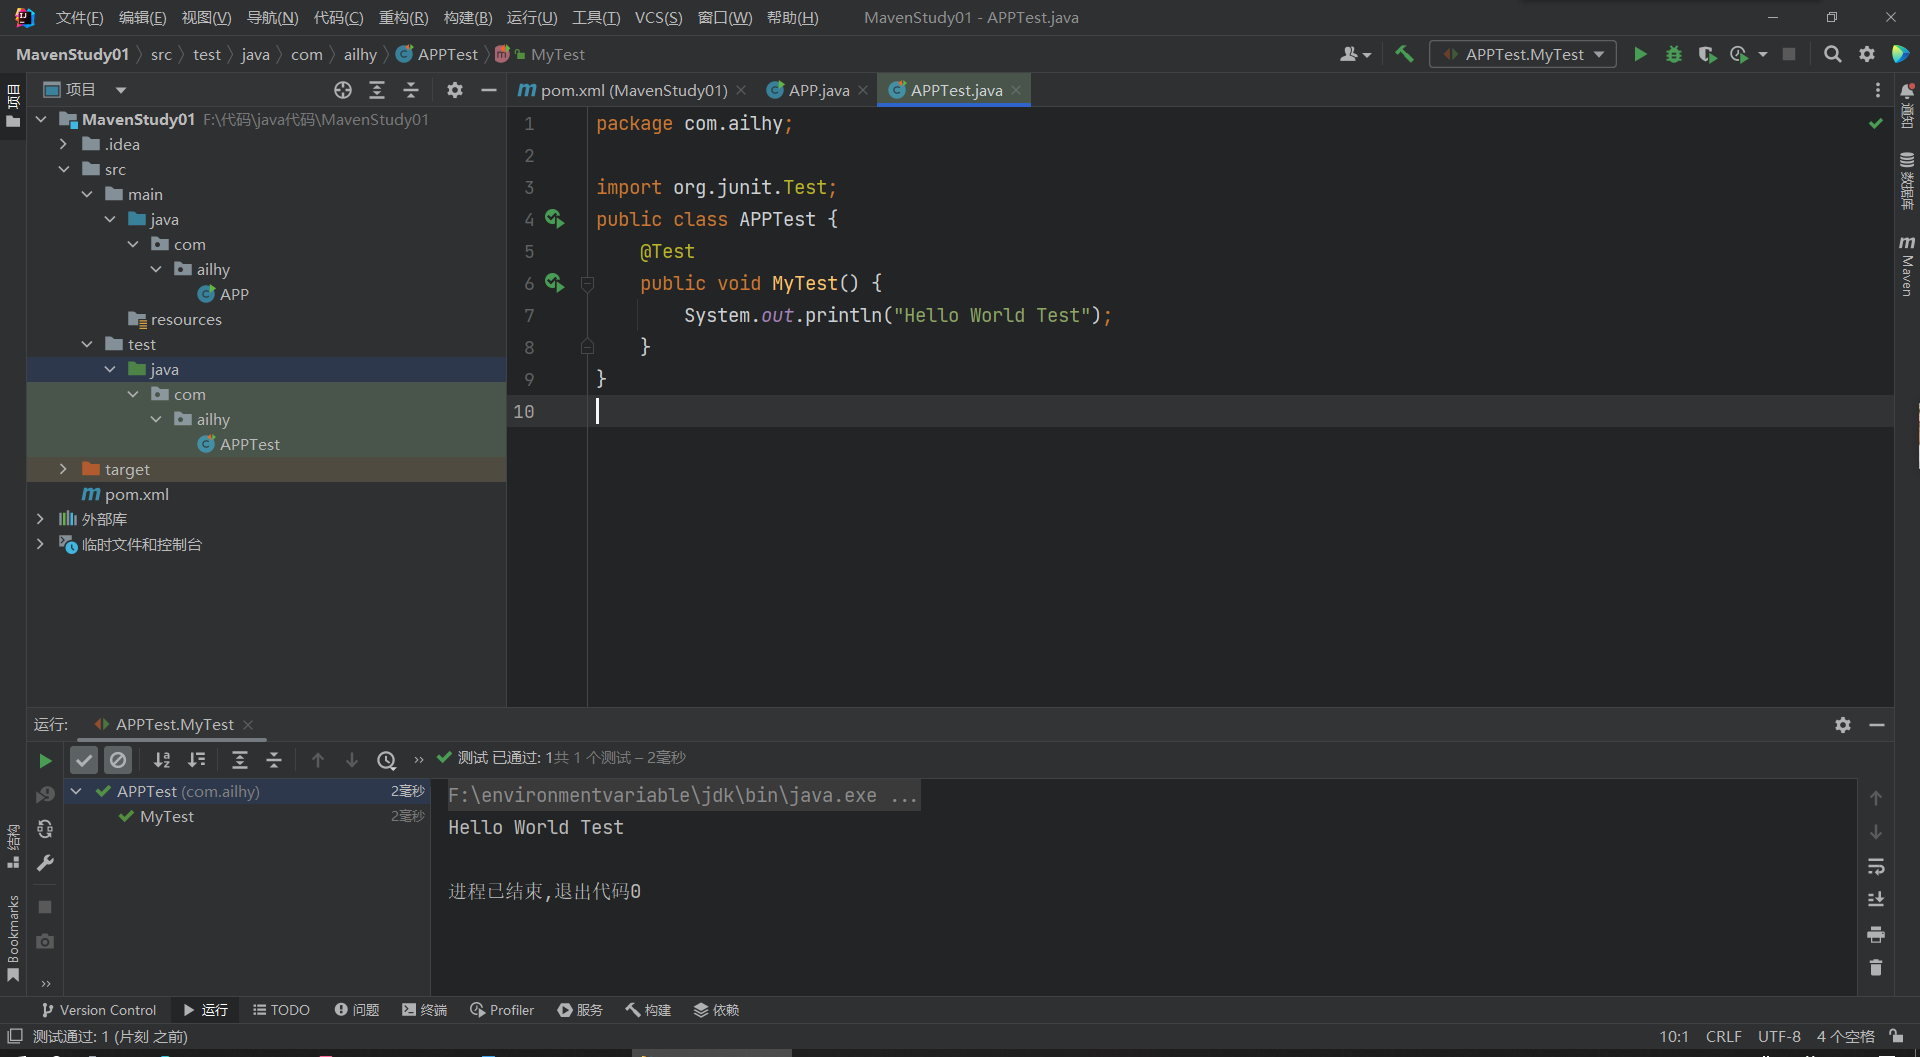
Task: Open project panel options gear
Action: [455, 90]
